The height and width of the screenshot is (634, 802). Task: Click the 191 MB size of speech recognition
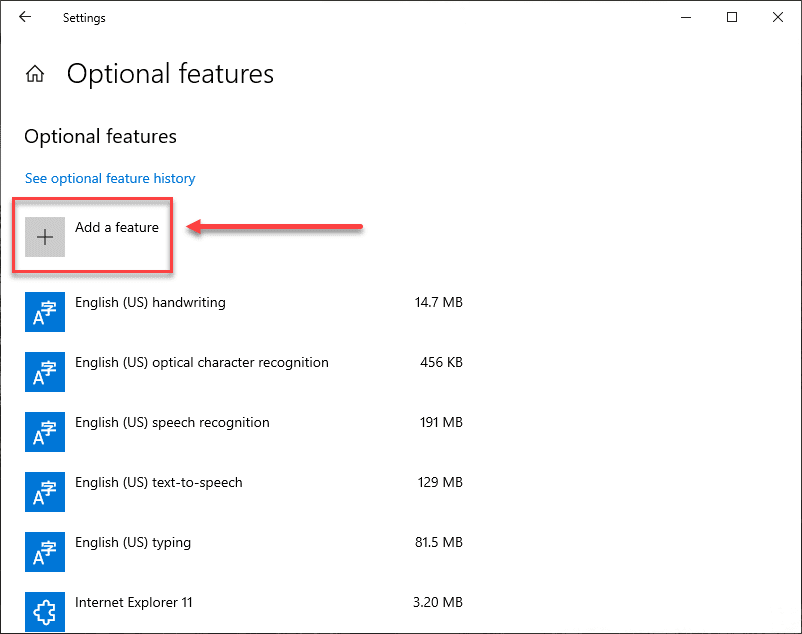tap(440, 422)
